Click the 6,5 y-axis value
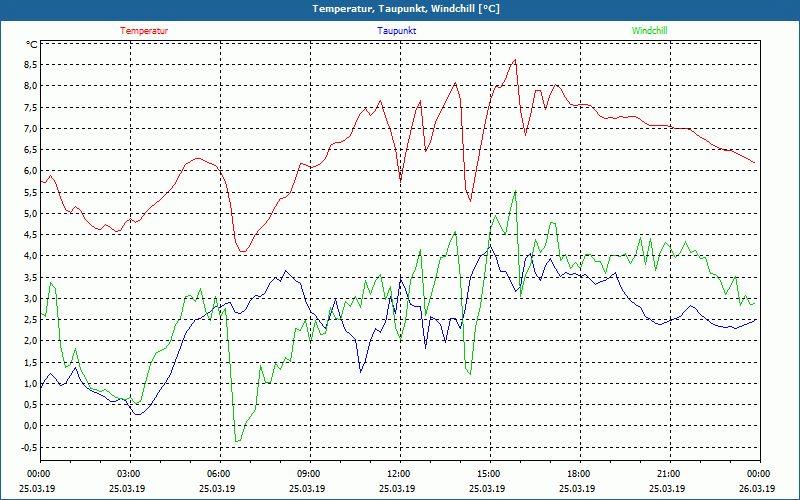800x500 pixels. click(x=31, y=149)
